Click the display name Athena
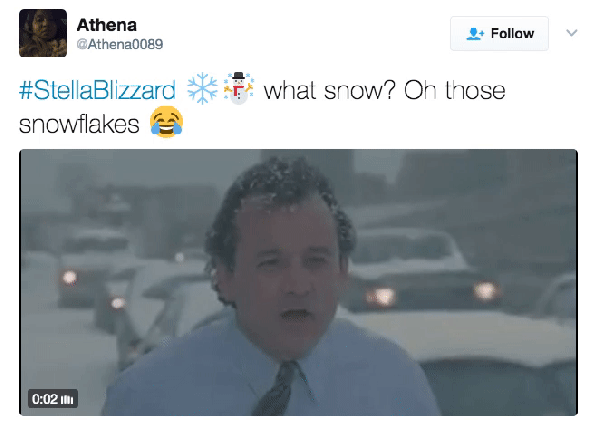 tap(106, 25)
